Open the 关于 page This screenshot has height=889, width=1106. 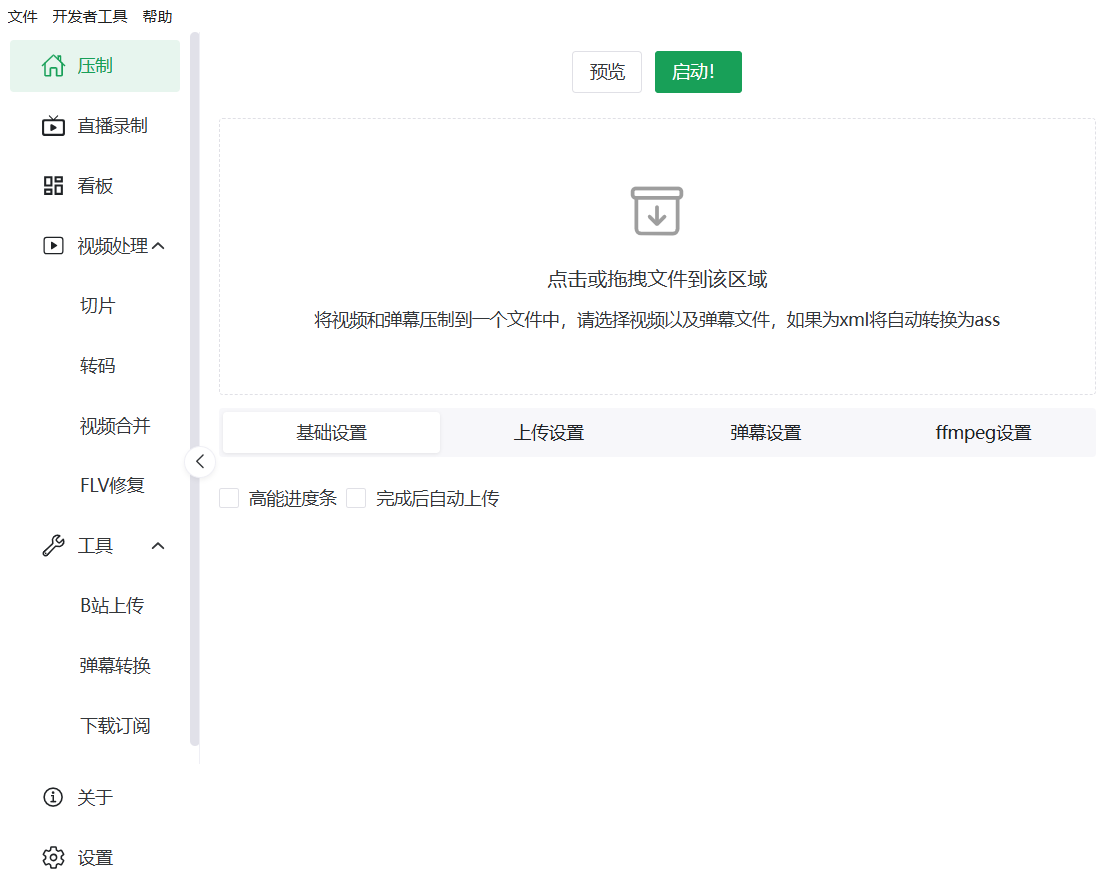pyautogui.click(x=95, y=797)
